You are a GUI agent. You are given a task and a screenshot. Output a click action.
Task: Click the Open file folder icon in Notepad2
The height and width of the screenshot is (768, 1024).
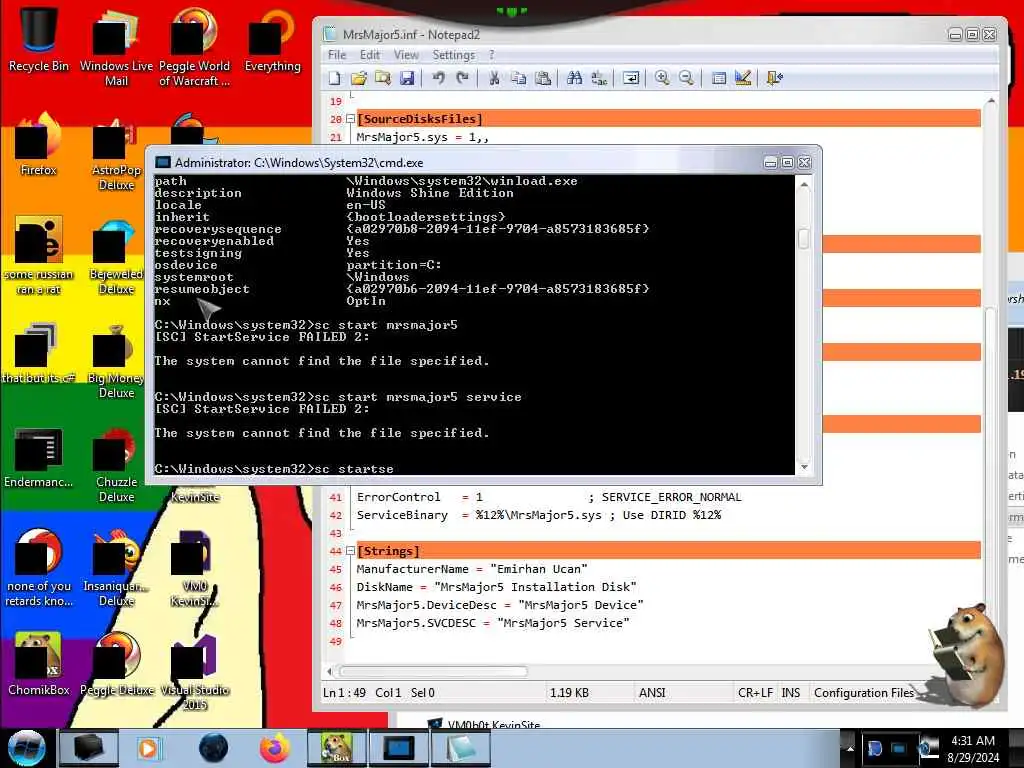point(359,78)
